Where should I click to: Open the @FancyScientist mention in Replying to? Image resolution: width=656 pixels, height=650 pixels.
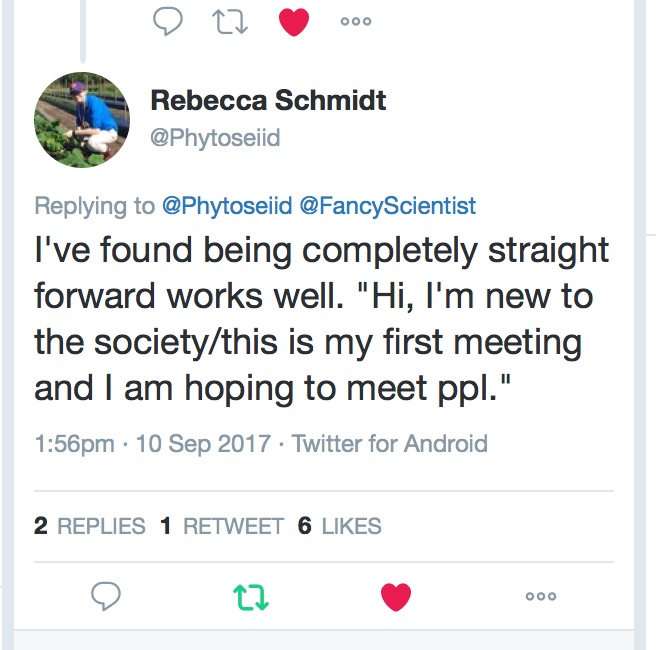click(x=388, y=205)
